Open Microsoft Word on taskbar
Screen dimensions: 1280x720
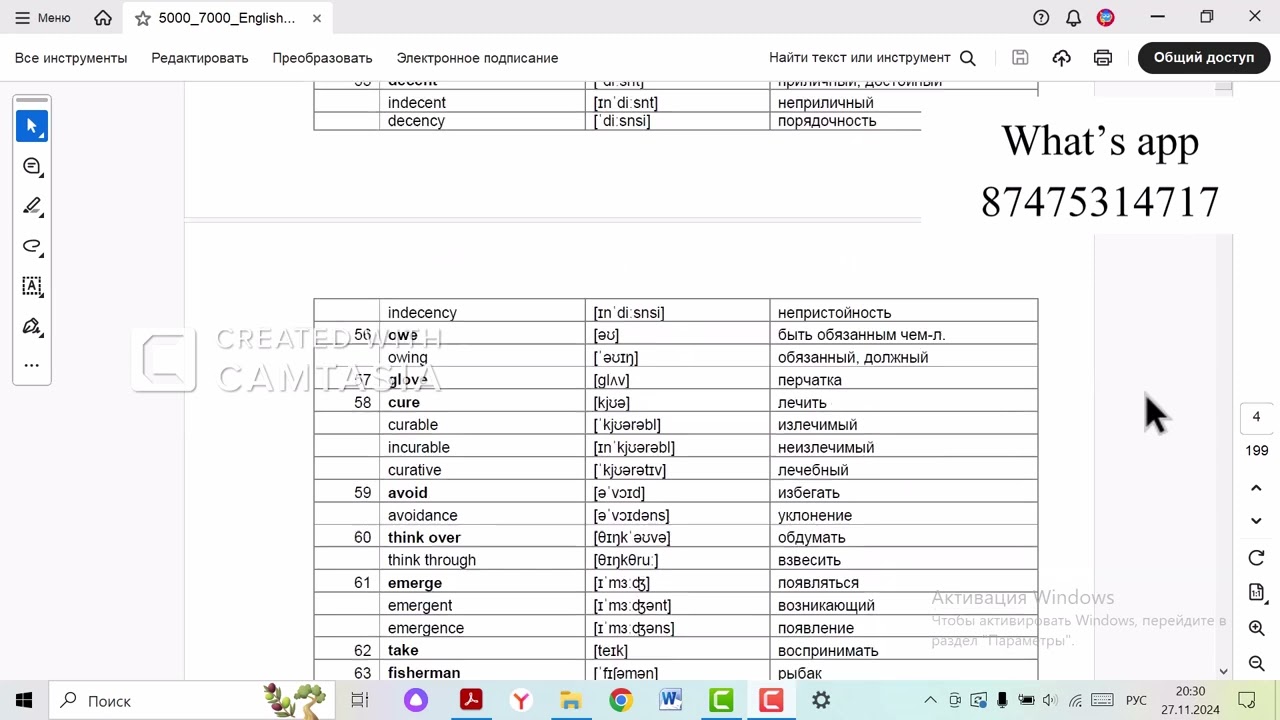671,701
